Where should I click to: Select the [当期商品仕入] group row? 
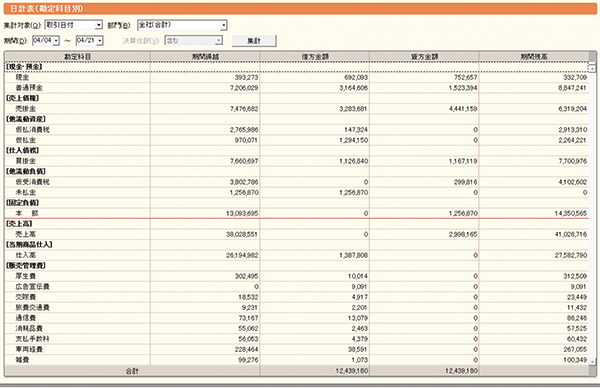(x=296, y=245)
